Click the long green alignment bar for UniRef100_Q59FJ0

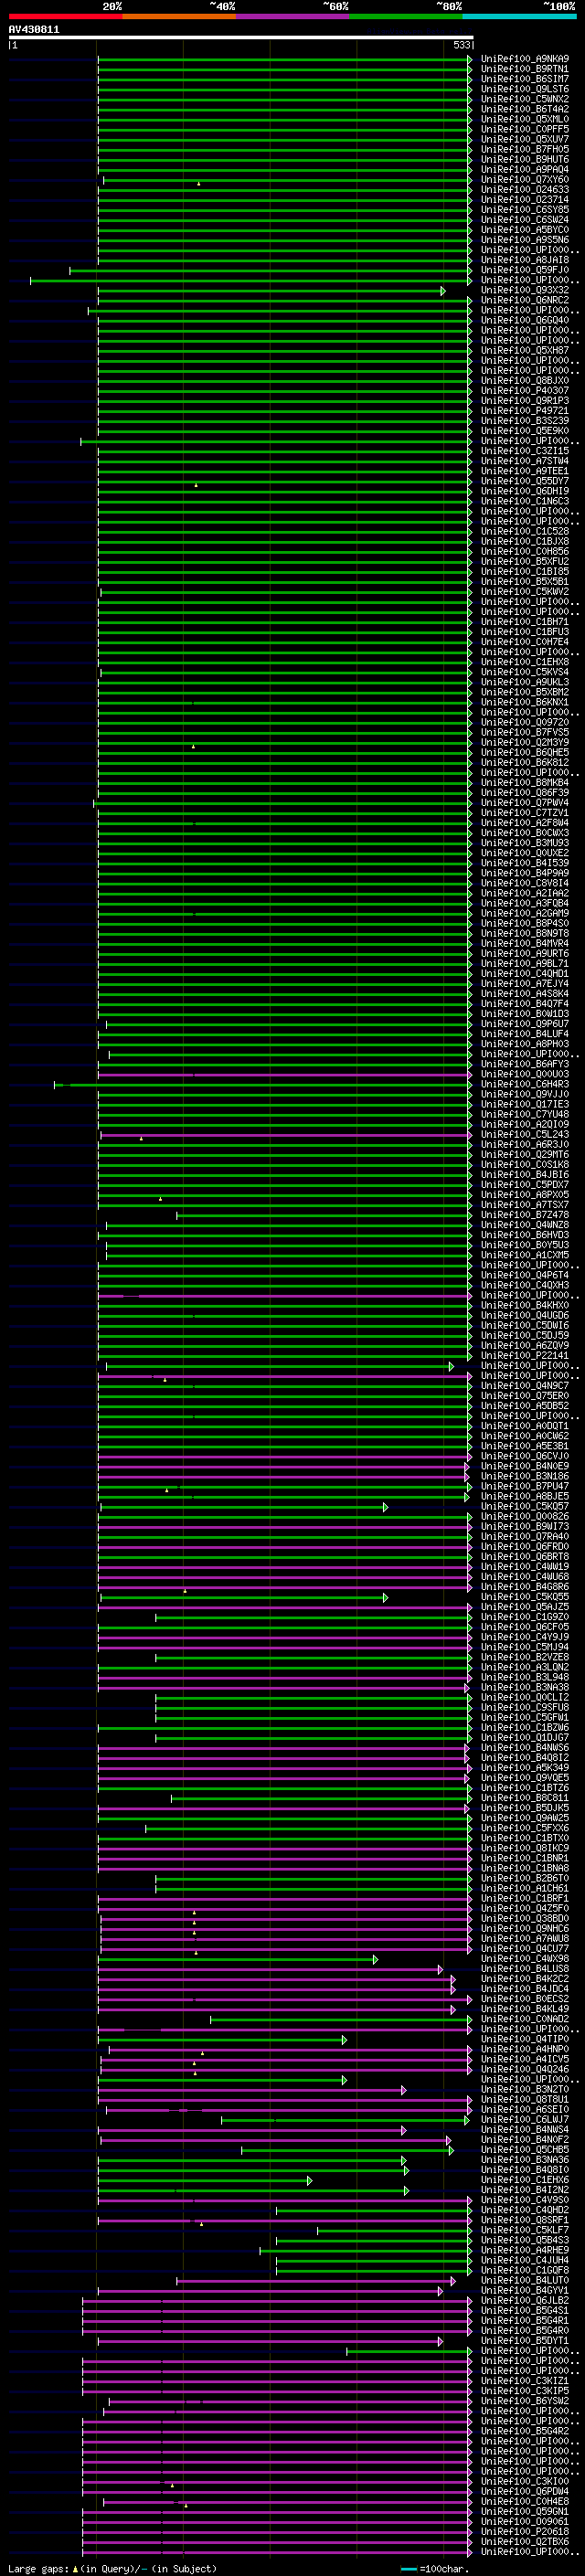point(271,271)
